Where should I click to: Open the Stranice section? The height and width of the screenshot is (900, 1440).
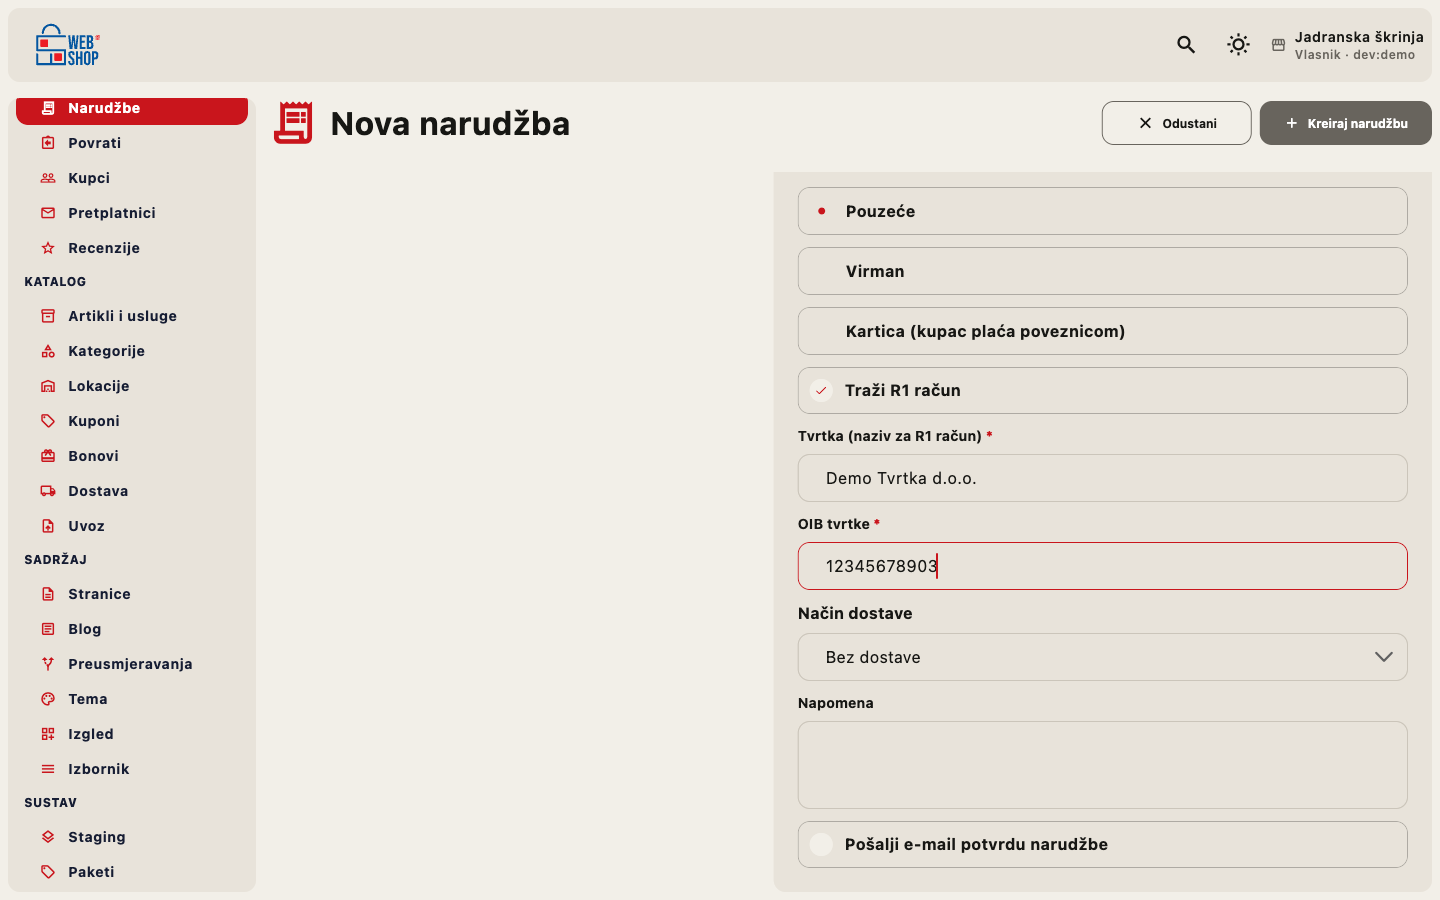click(132, 594)
